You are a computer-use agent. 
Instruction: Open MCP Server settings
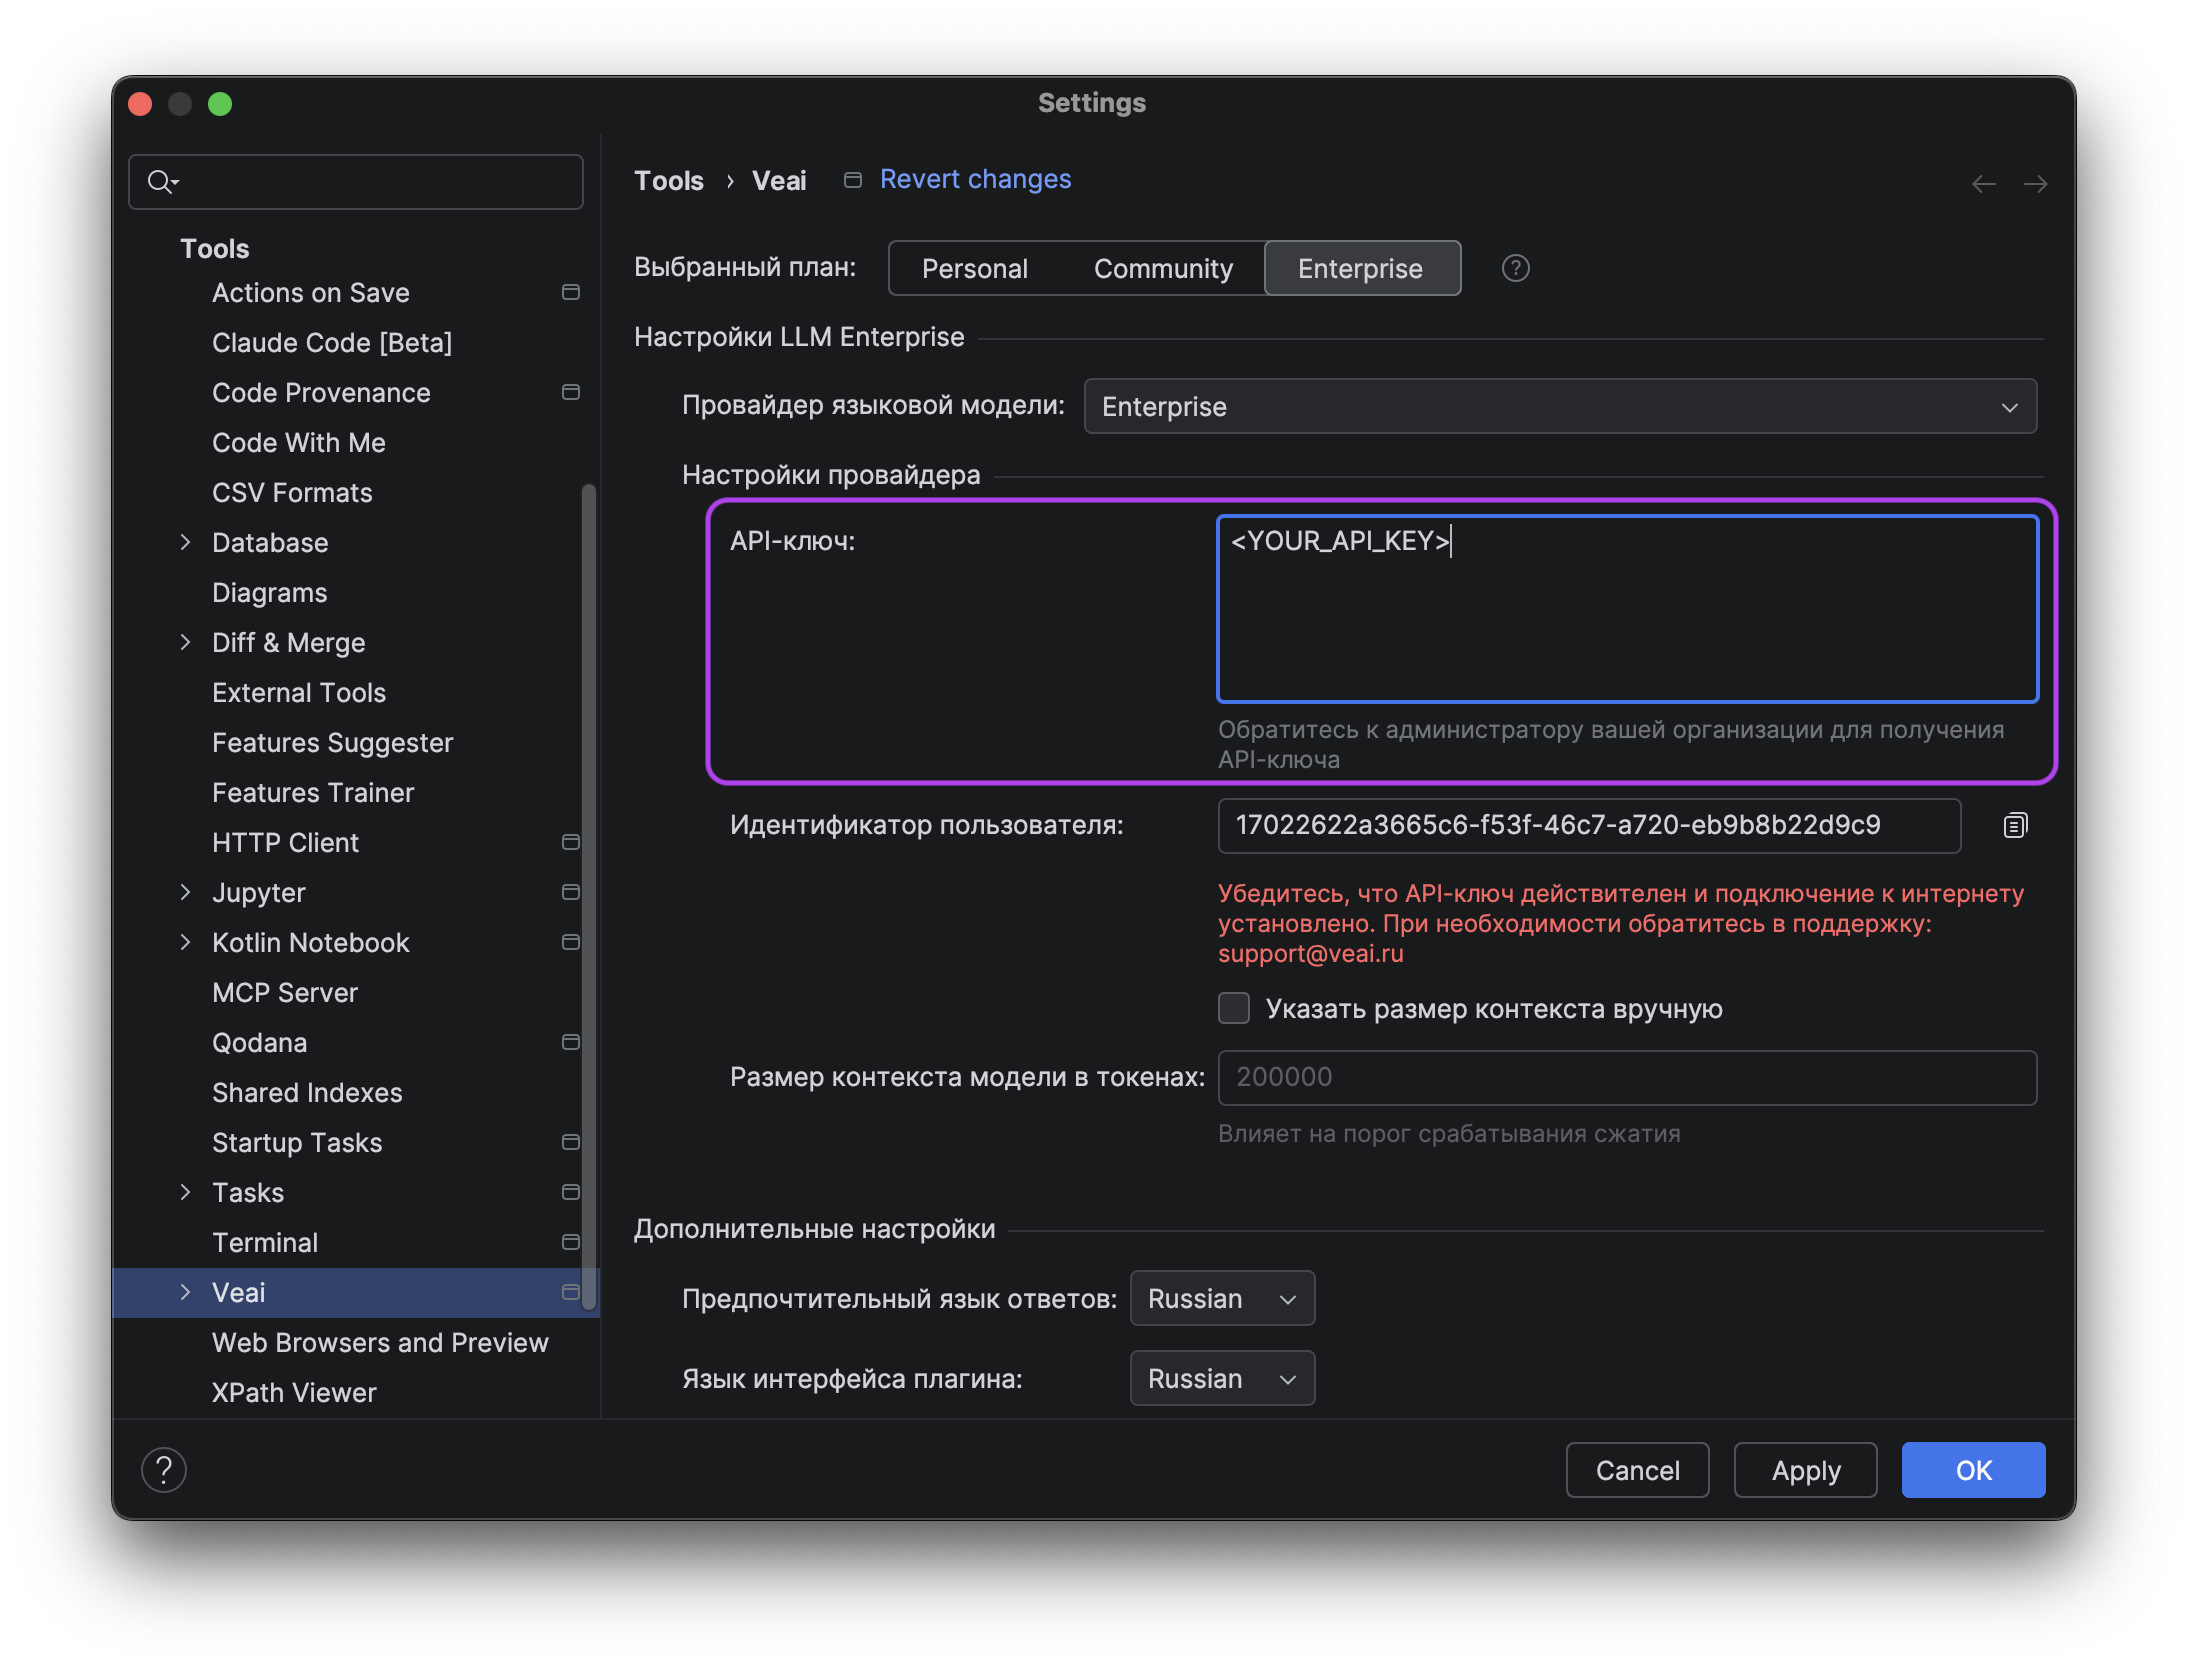click(x=284, y=992)
